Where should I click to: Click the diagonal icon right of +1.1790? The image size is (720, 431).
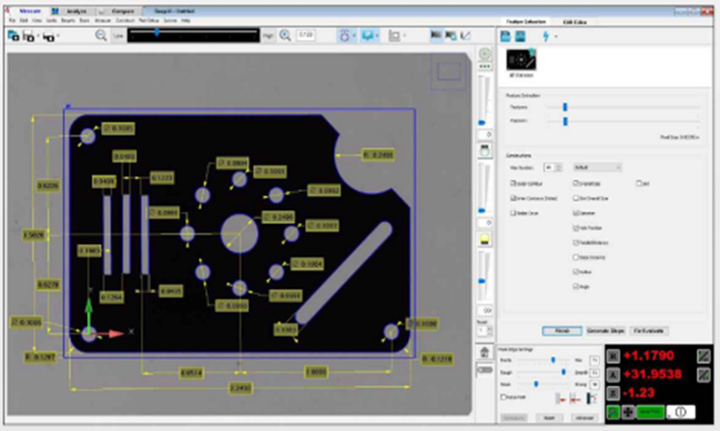point(703,356)
